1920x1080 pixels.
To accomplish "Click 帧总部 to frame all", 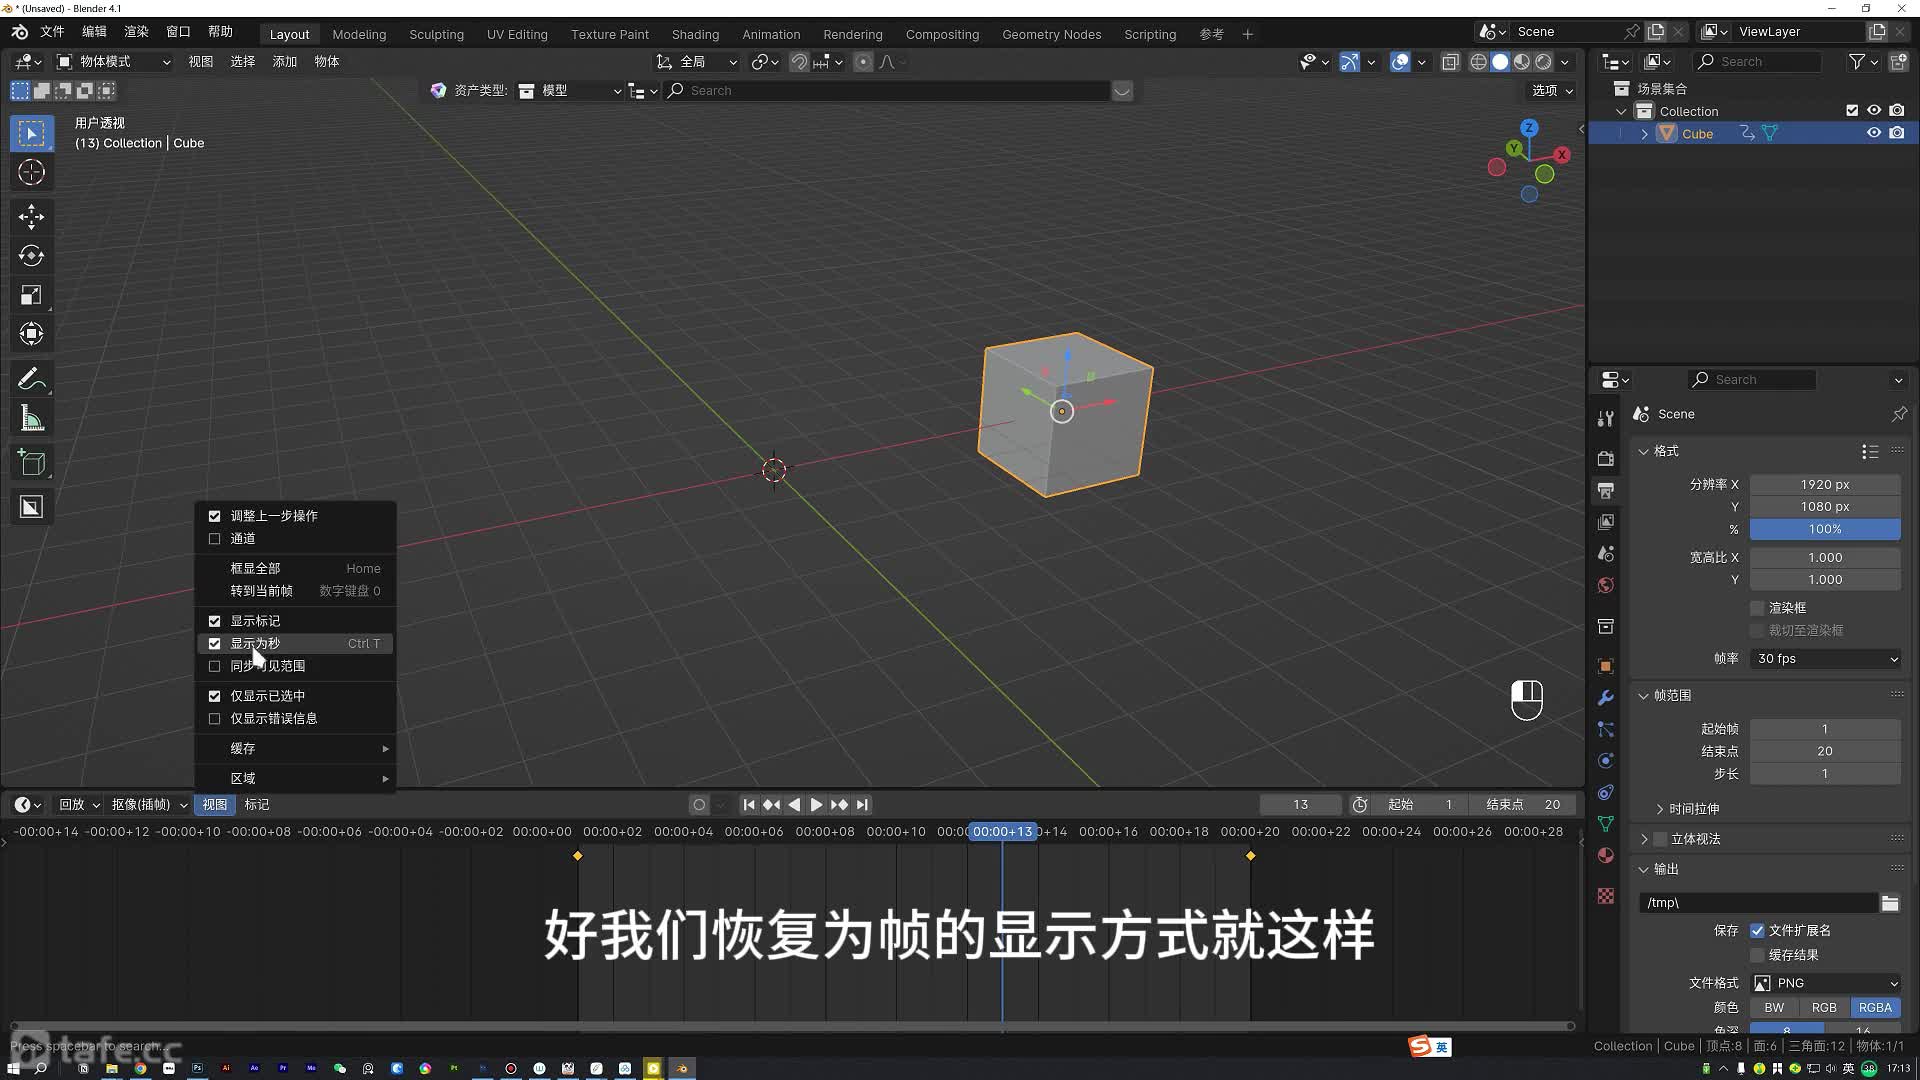I will (x=256, y=567).
